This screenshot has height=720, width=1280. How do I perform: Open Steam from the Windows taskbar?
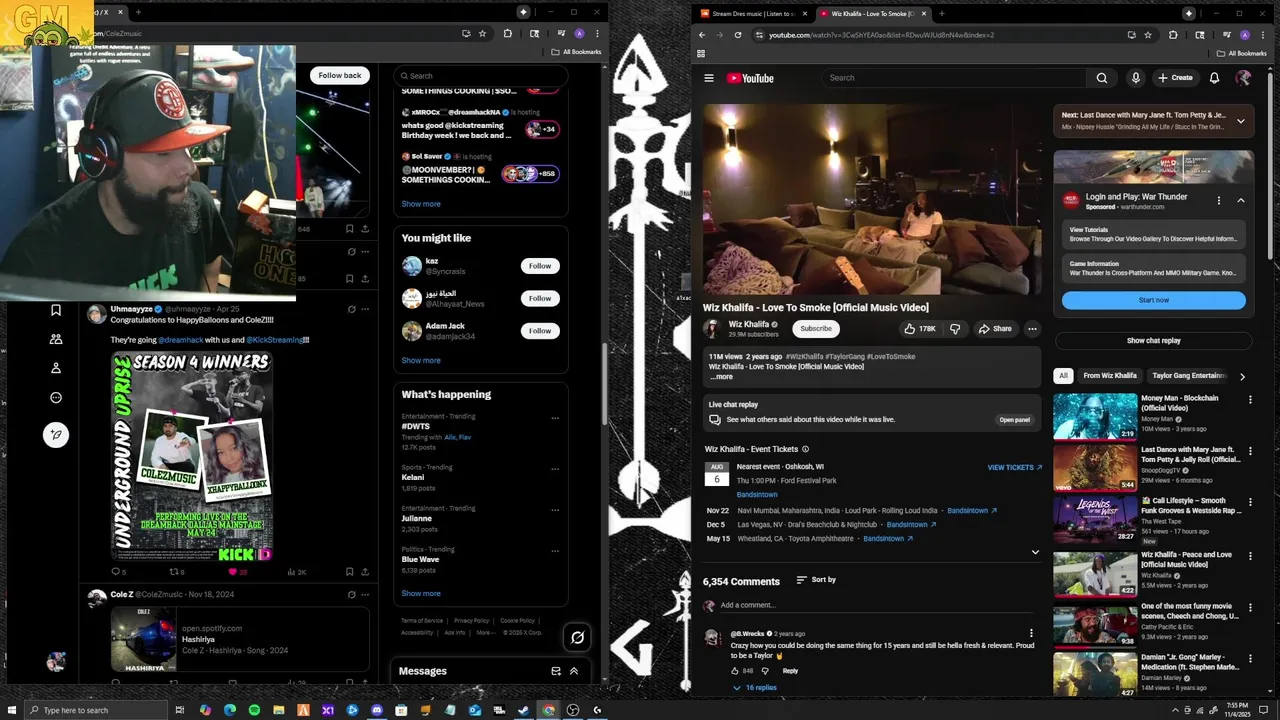pyautogui.click(x=523, y=710)
